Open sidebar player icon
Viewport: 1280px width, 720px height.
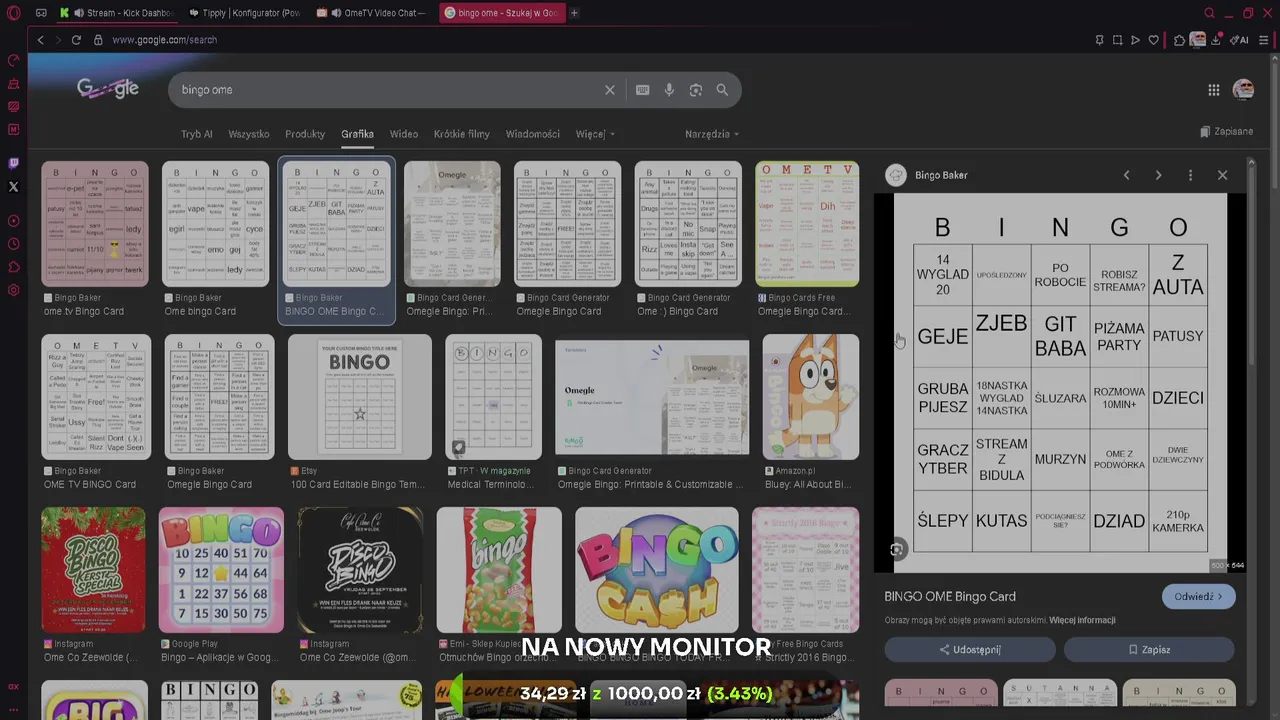[14, 221]
